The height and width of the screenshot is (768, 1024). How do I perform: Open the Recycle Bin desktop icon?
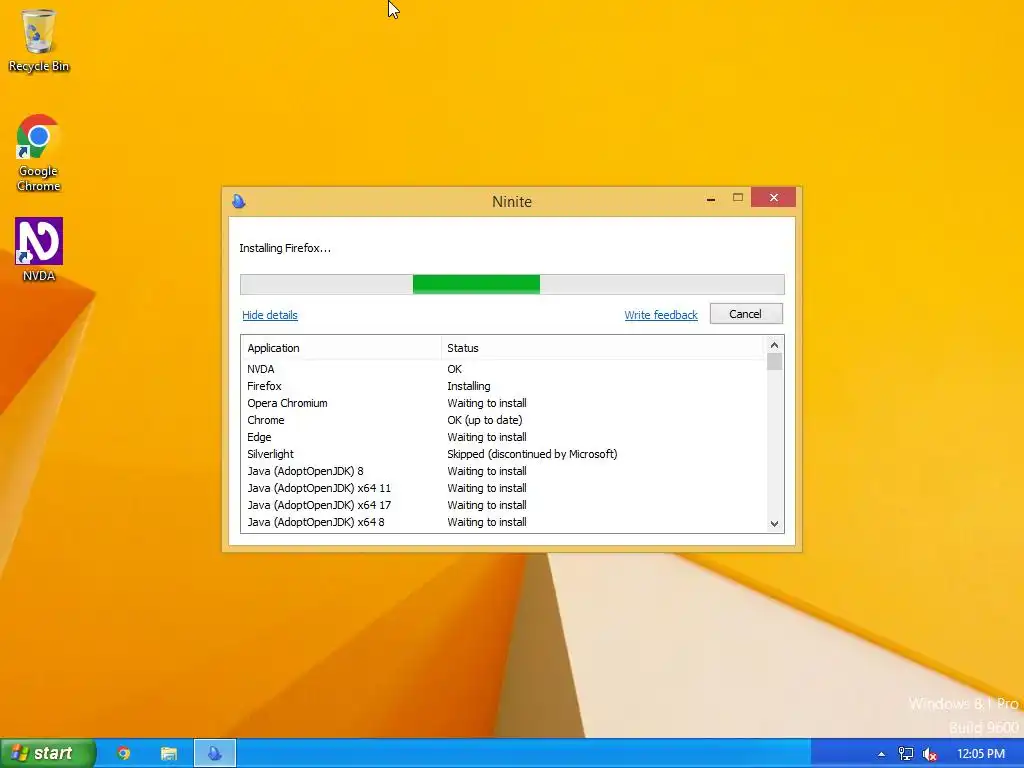tap(39, 41)
